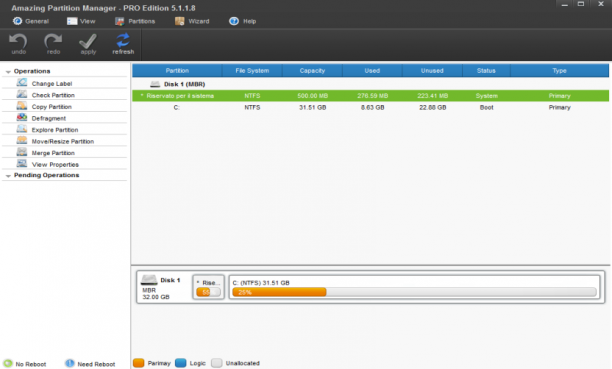The image size is (612, 369).
Task: Click the gray Unallocated legend swatch
Action: coord(217,363)
